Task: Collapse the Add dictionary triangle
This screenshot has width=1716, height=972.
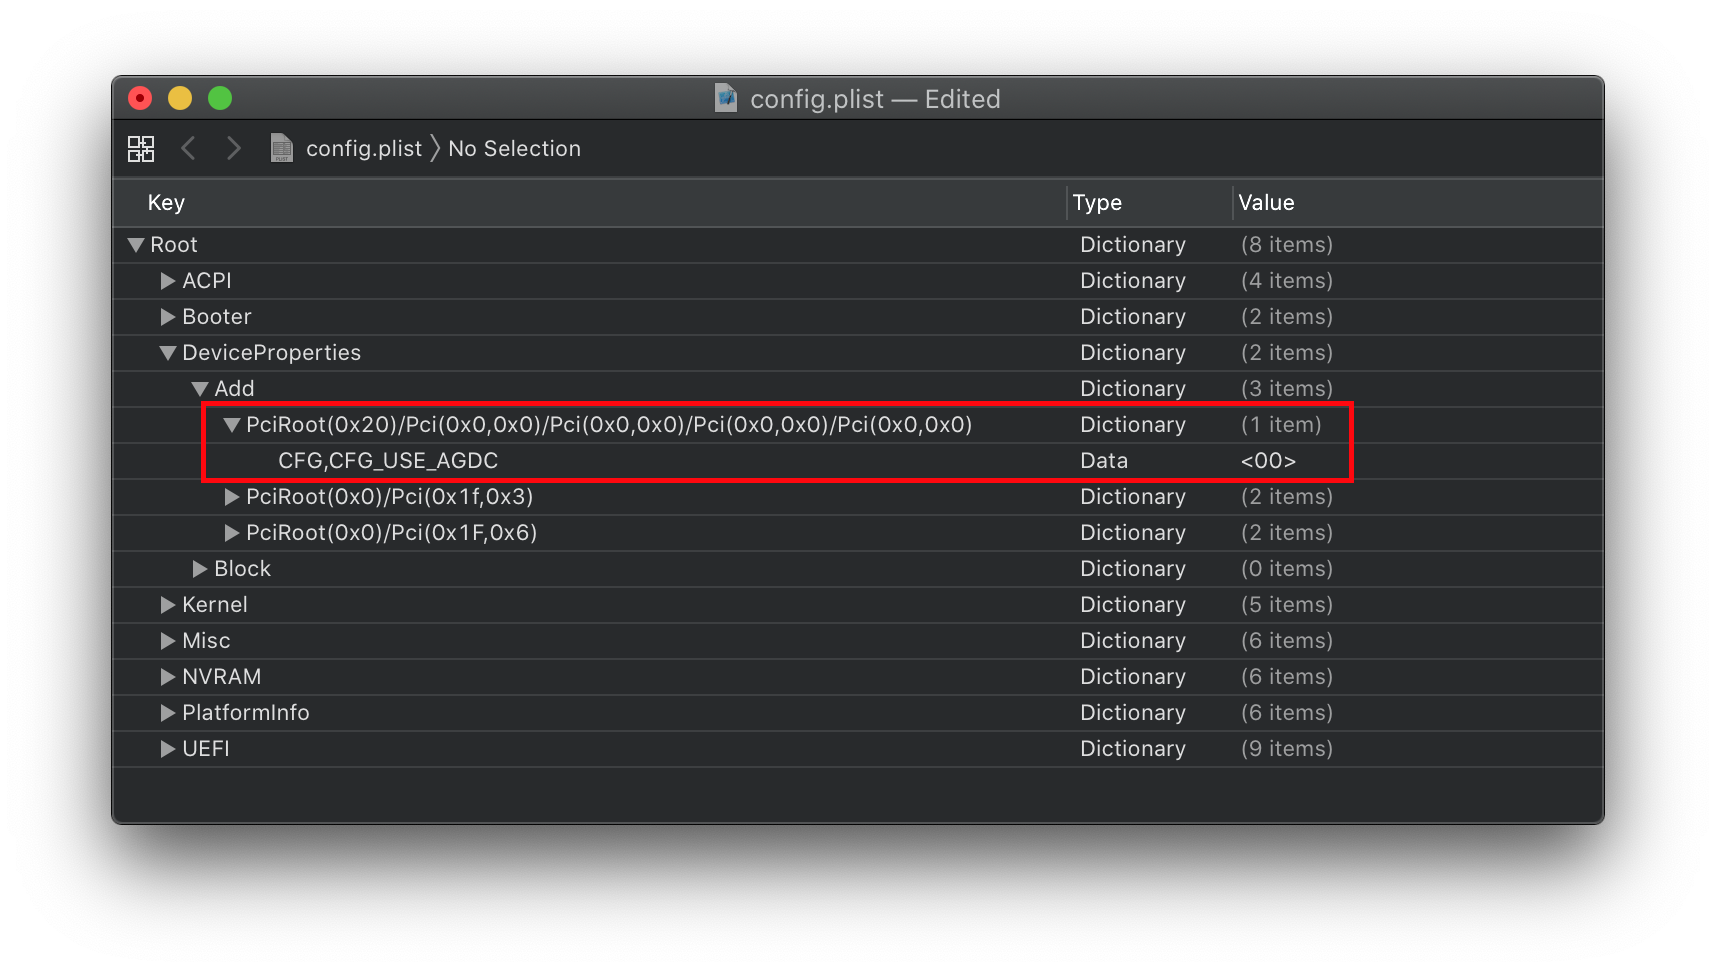Action: 200,389
